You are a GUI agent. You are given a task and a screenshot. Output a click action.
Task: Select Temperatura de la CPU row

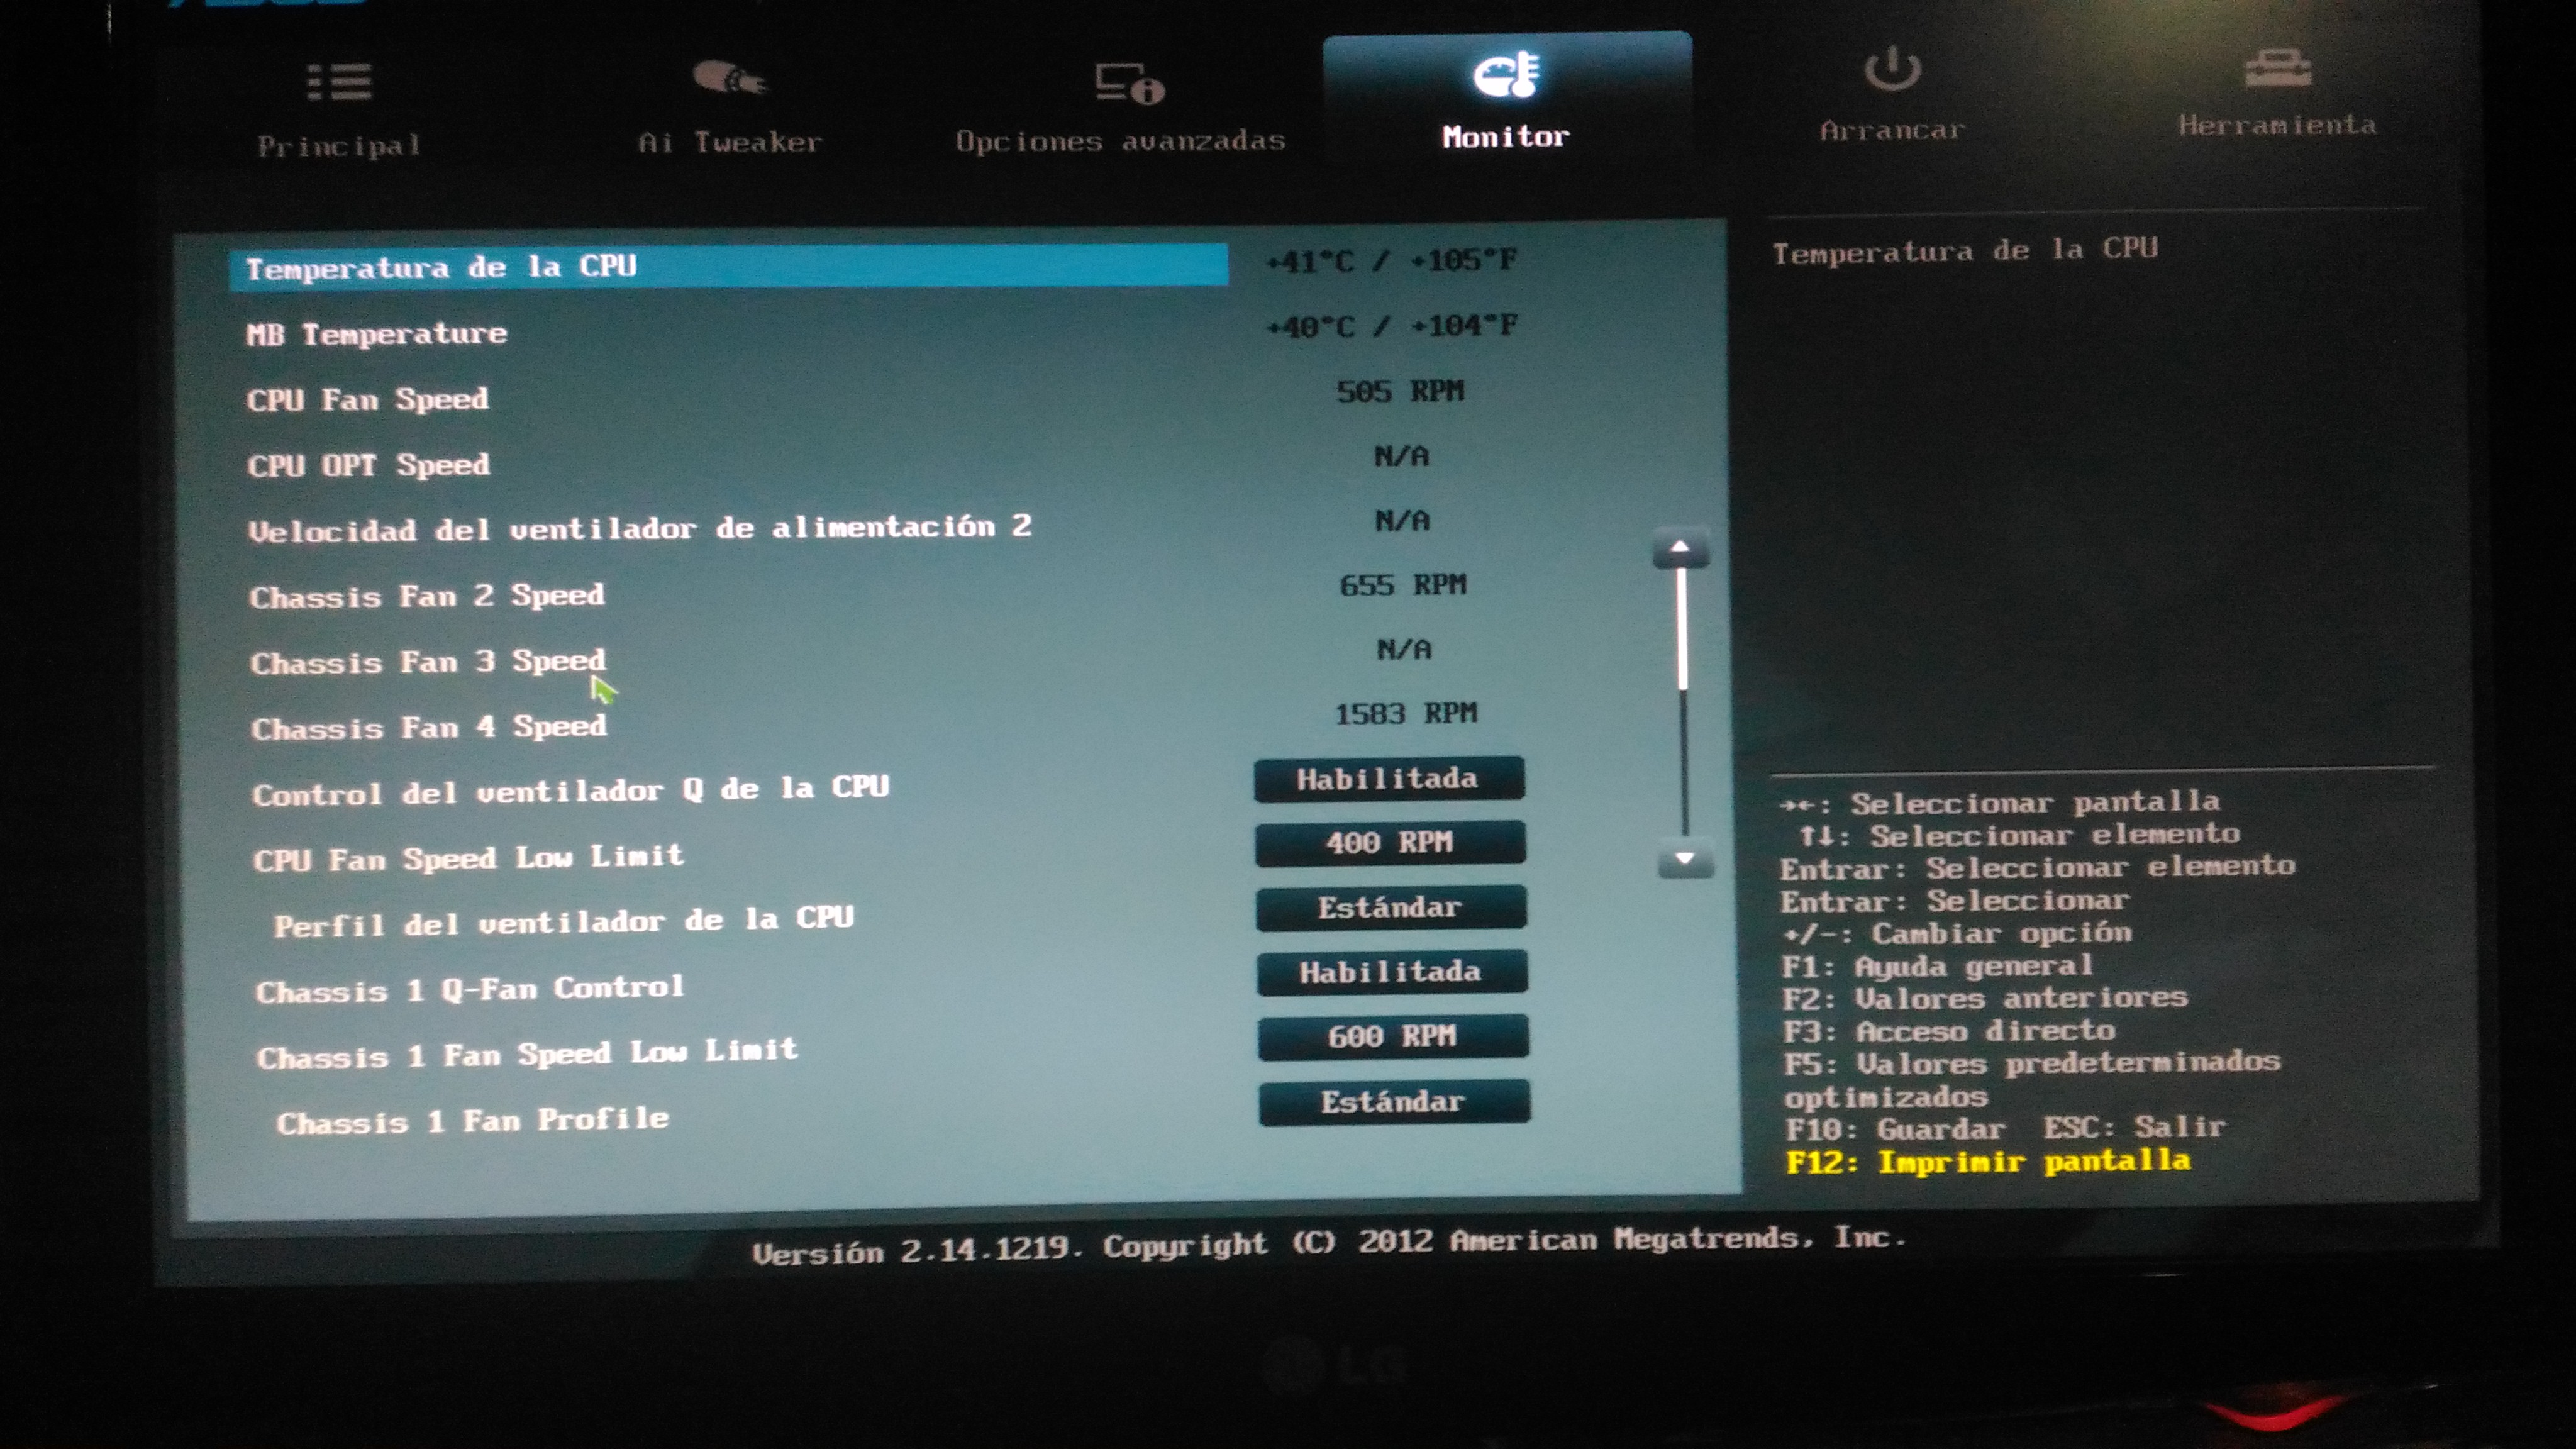(x=727, y=267)
